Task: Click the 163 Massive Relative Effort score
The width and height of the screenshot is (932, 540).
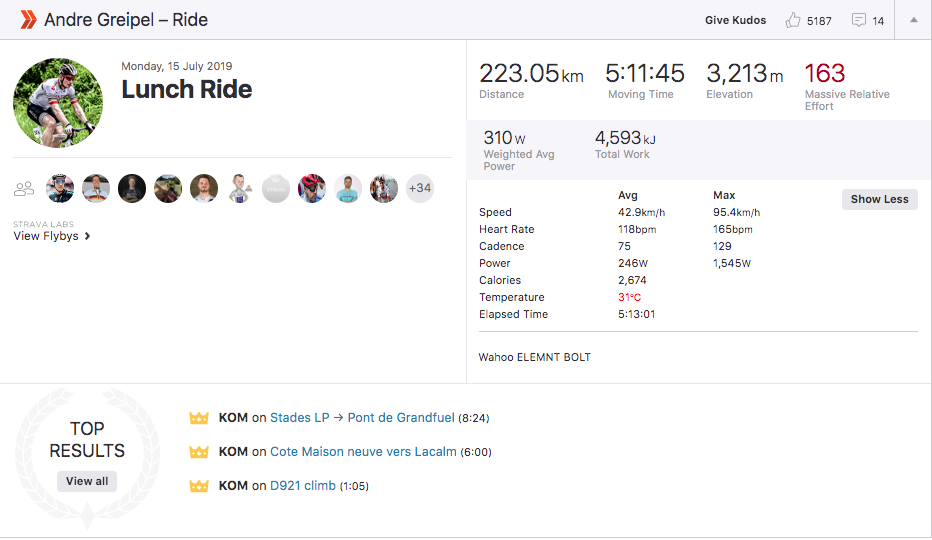Action: coord(824,74)
